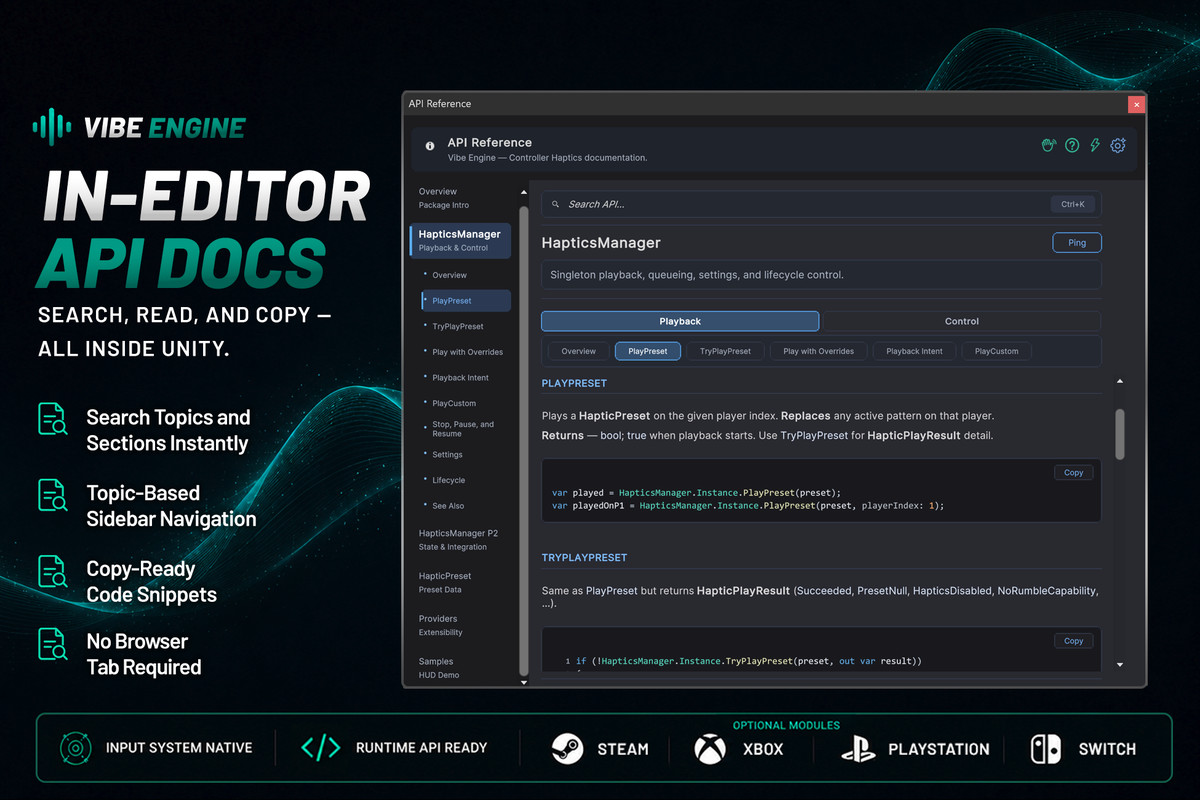Screen dimensions: 1200x800
Task: Click the info icon beside API Reference
Action: pyautogui.click(x=430, y=146)
